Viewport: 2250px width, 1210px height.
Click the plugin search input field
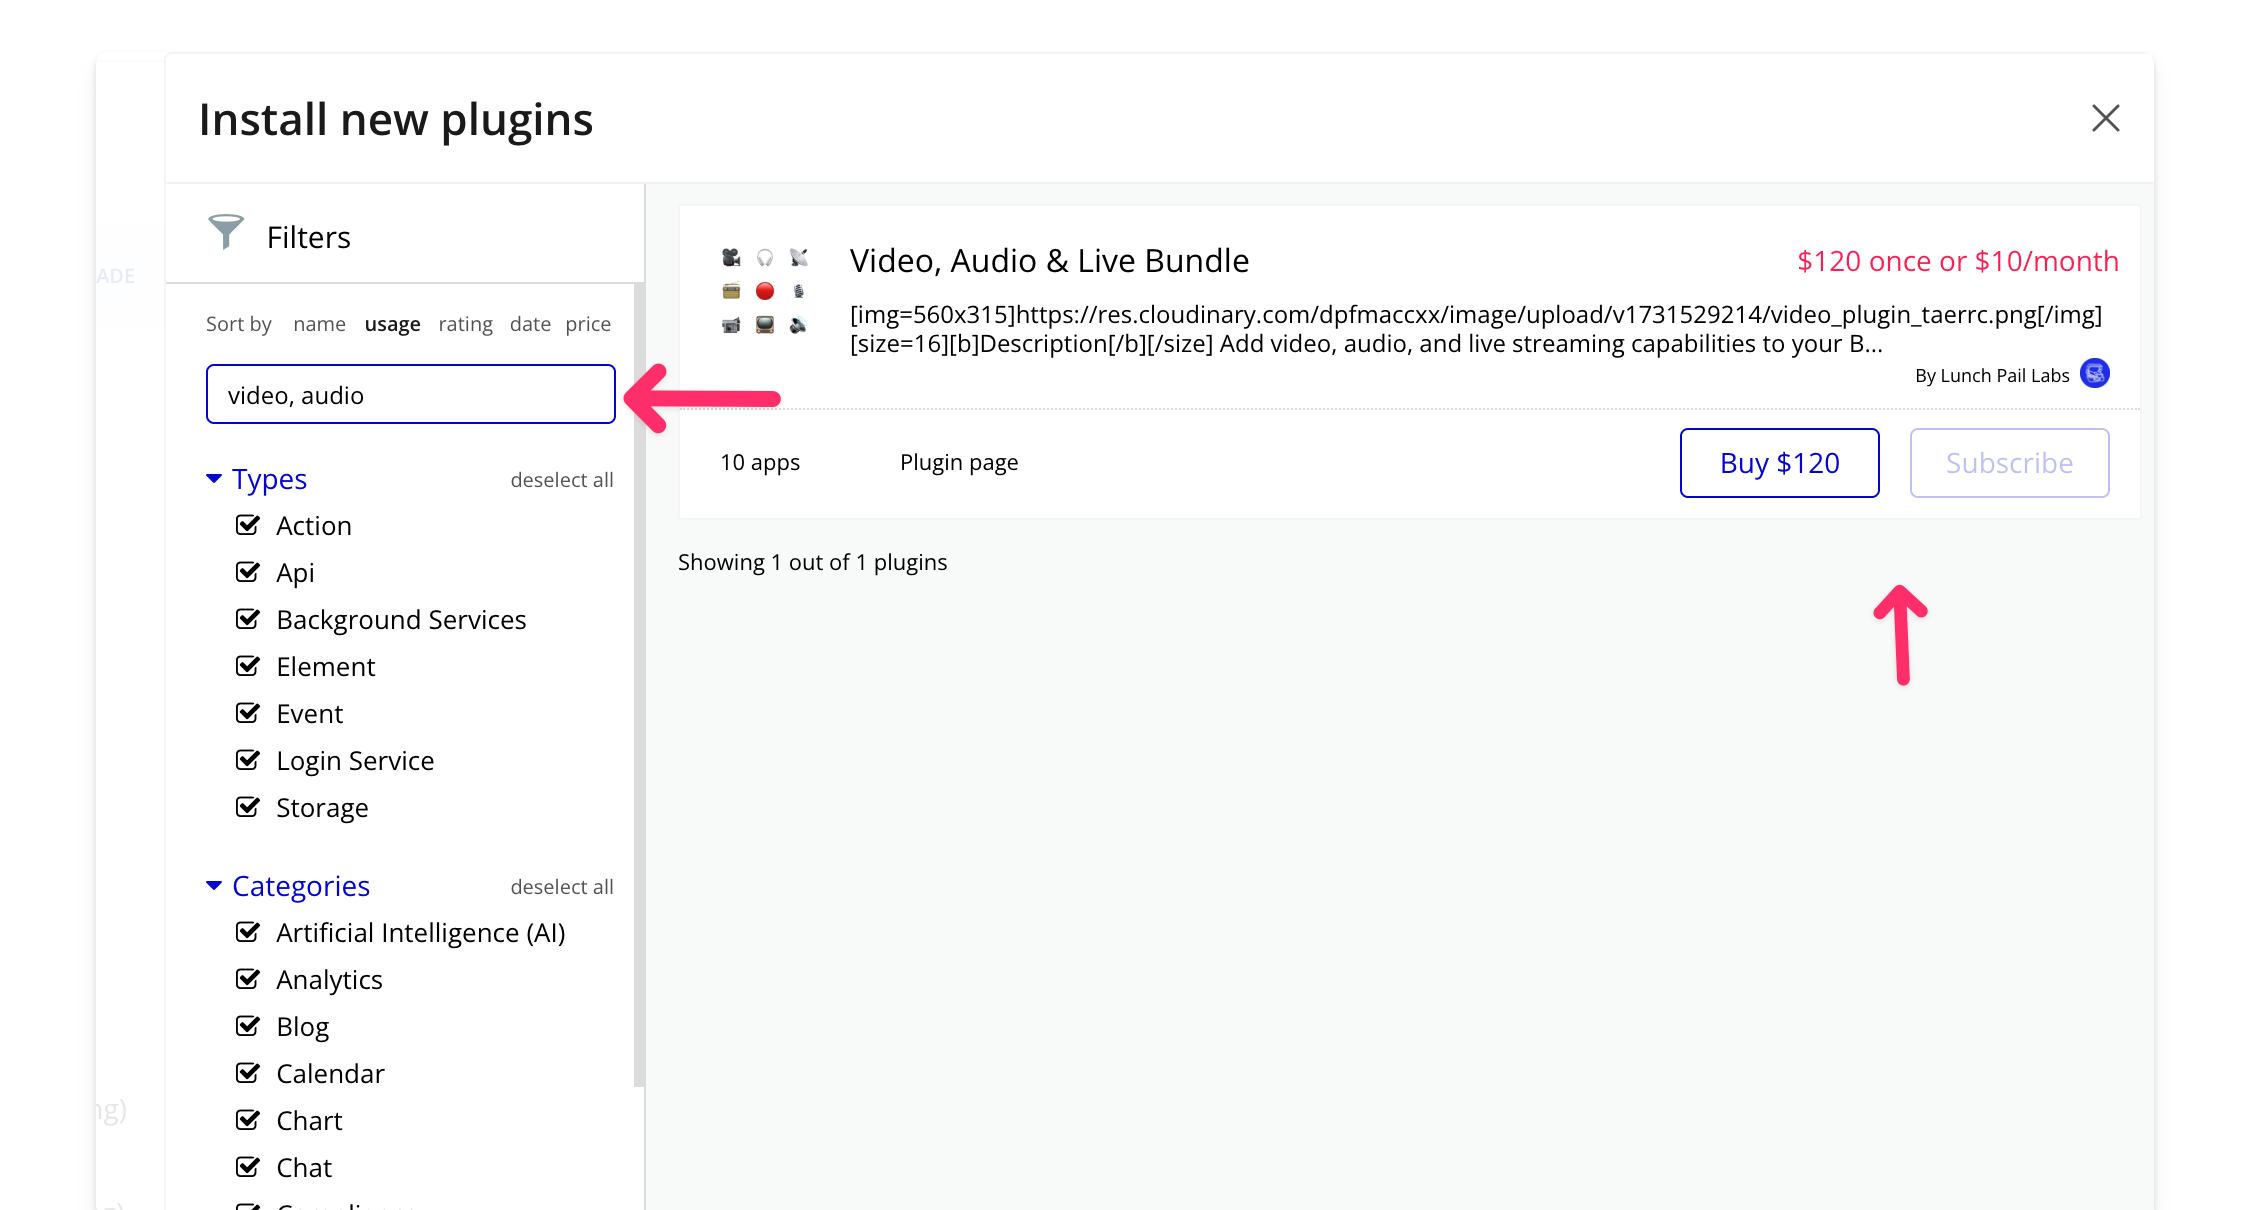410,395
